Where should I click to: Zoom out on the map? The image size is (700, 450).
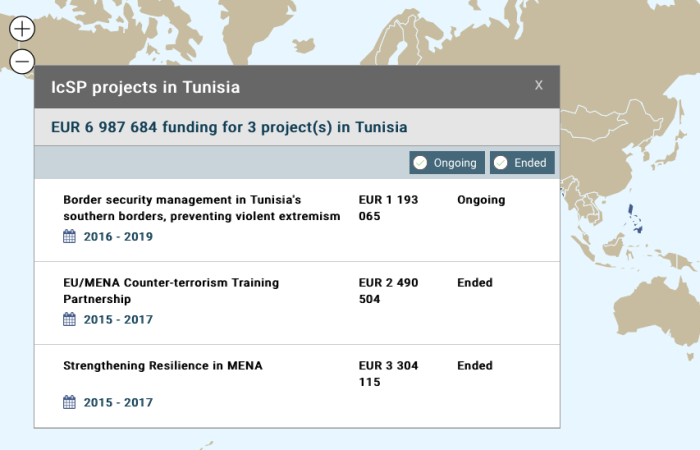coord(22,62)
